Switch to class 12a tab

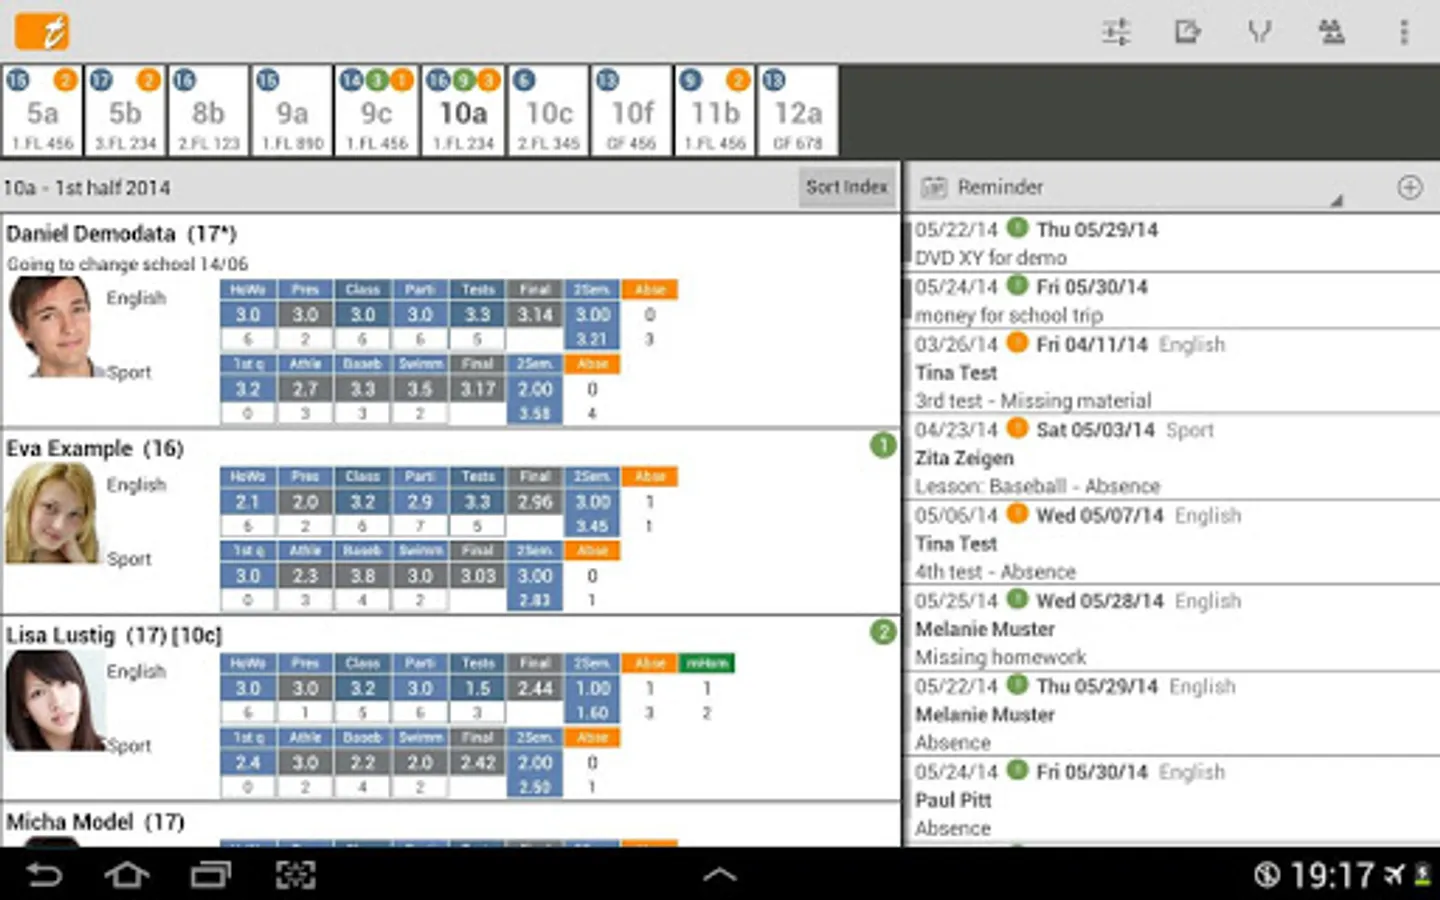click(x=797, y=111)
